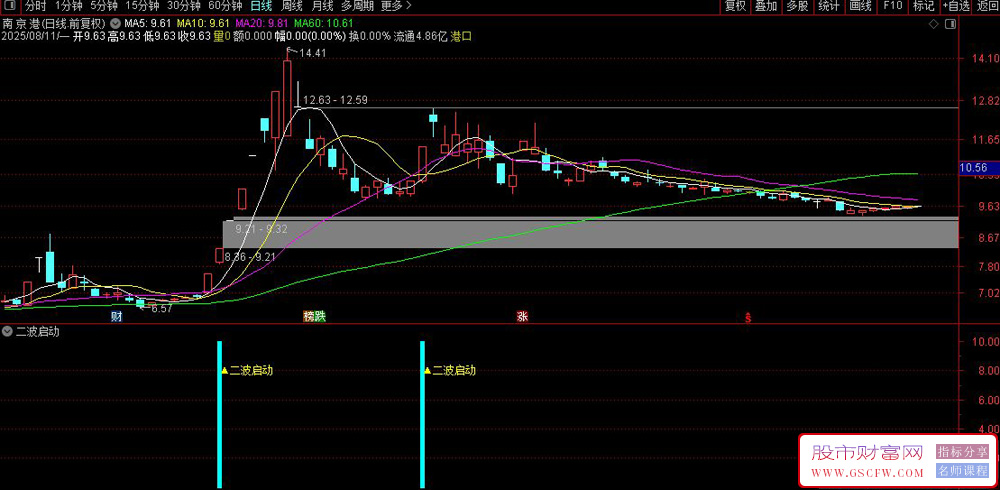Expand the 更多 more periods menu
This screenshot has height=490, width=1000.
click(396, 6)
